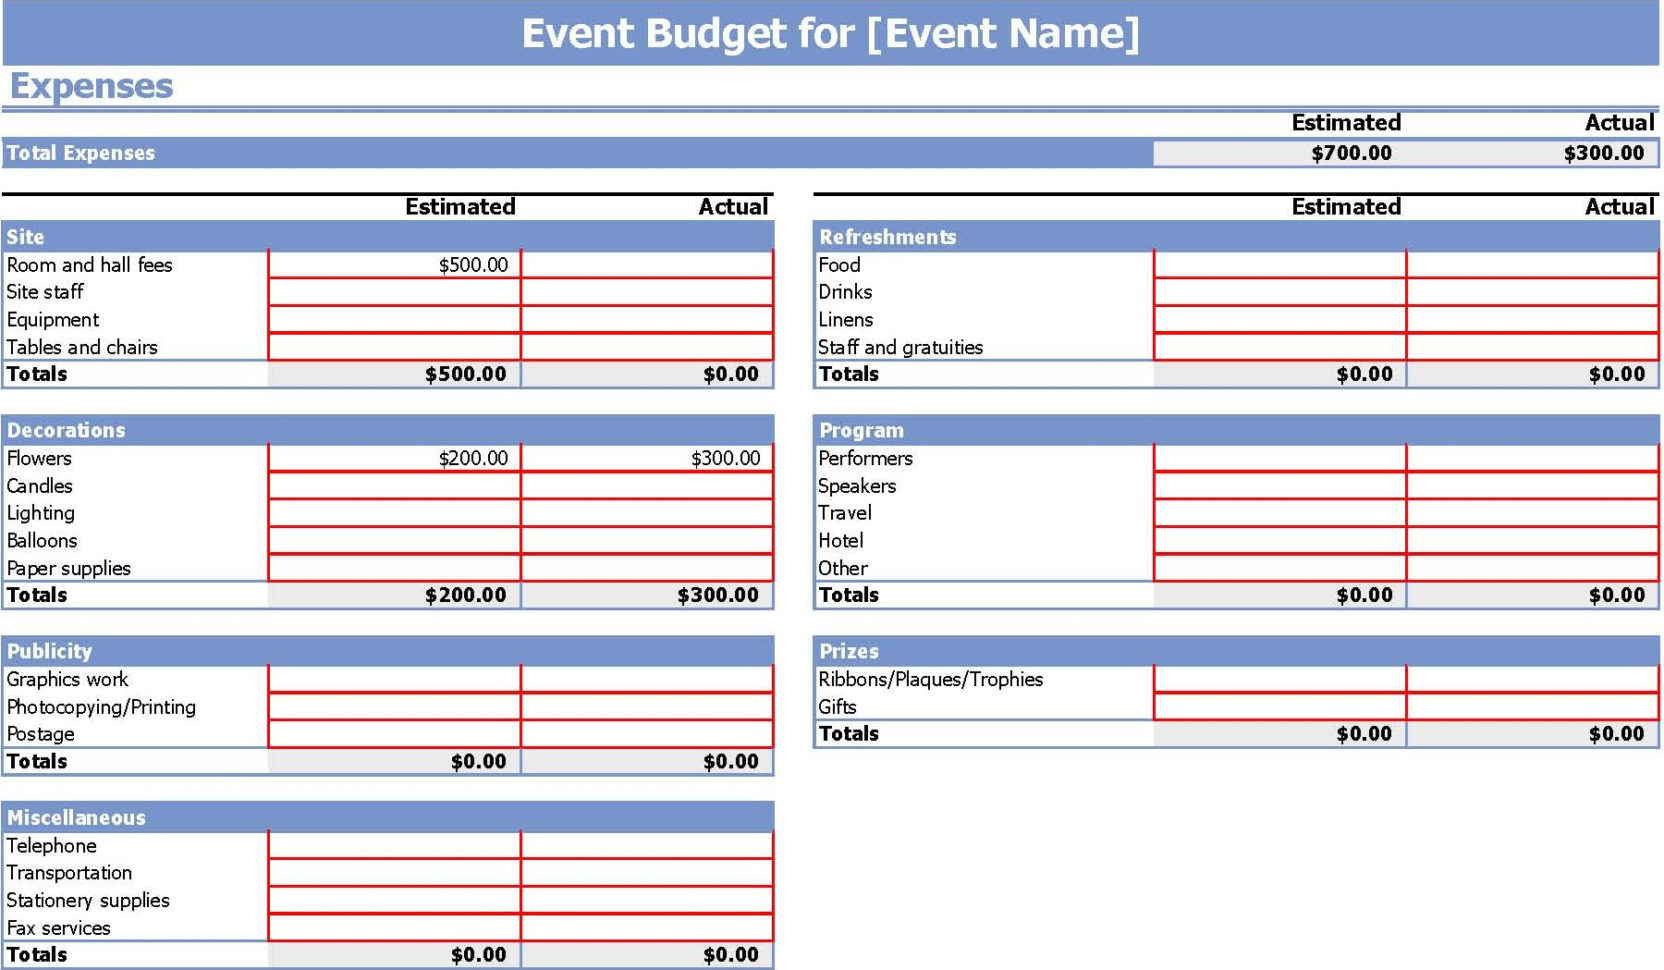Select the Gifts estimated cost cell
Viewport: 1664px width, 970px height.
click(1280, 706)
